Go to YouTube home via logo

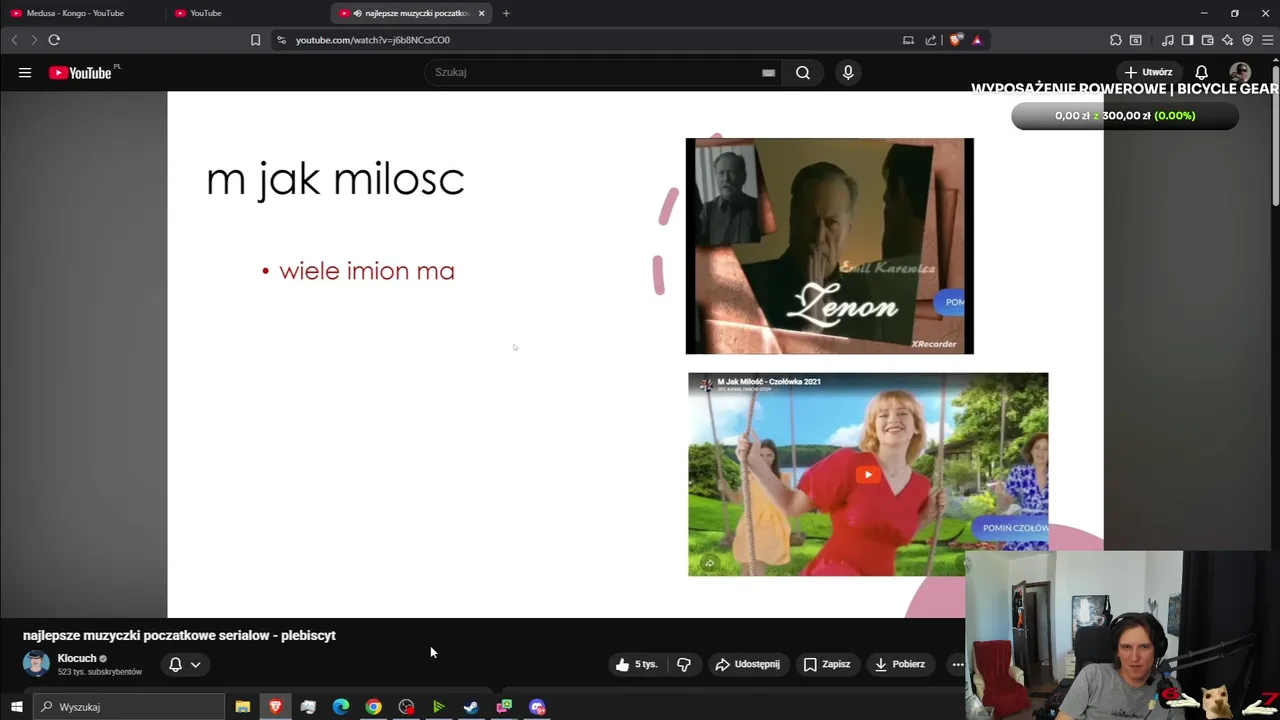(80, 72)
